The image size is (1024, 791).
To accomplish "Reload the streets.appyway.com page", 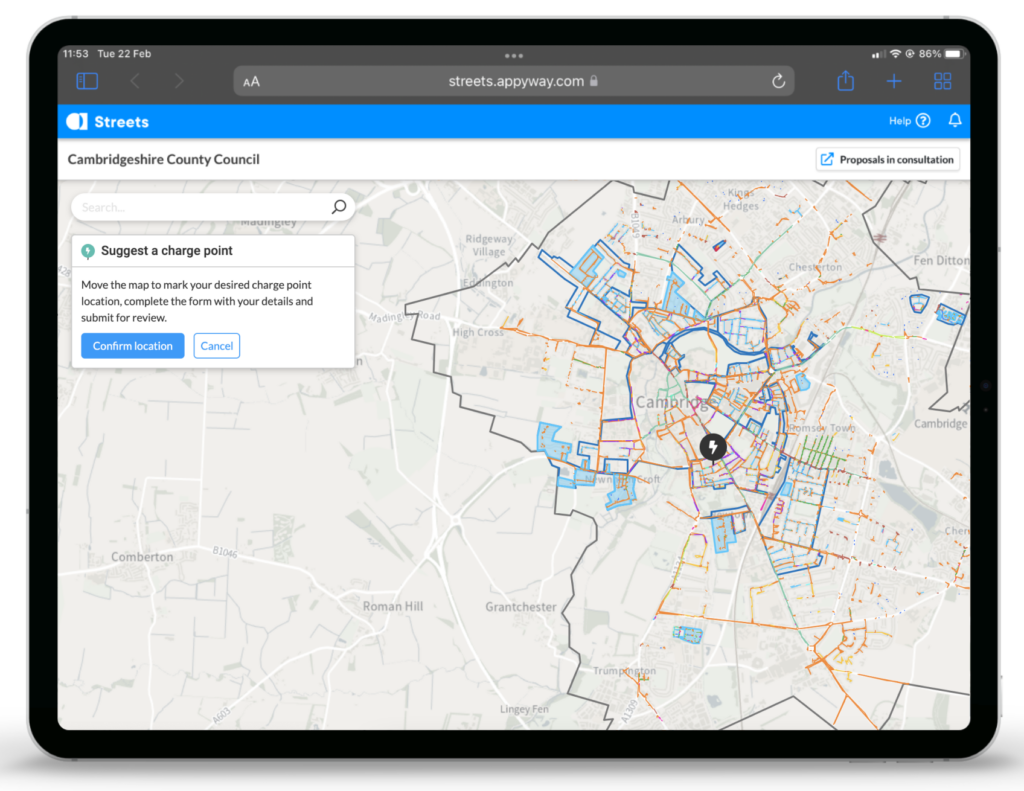I will [x=778, y=81].
